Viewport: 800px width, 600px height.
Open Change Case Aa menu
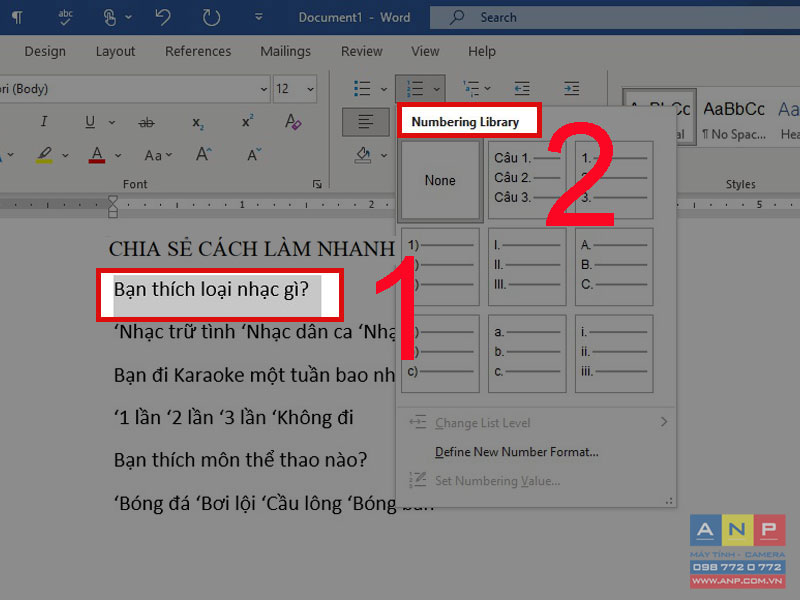[x=158, y=155]
